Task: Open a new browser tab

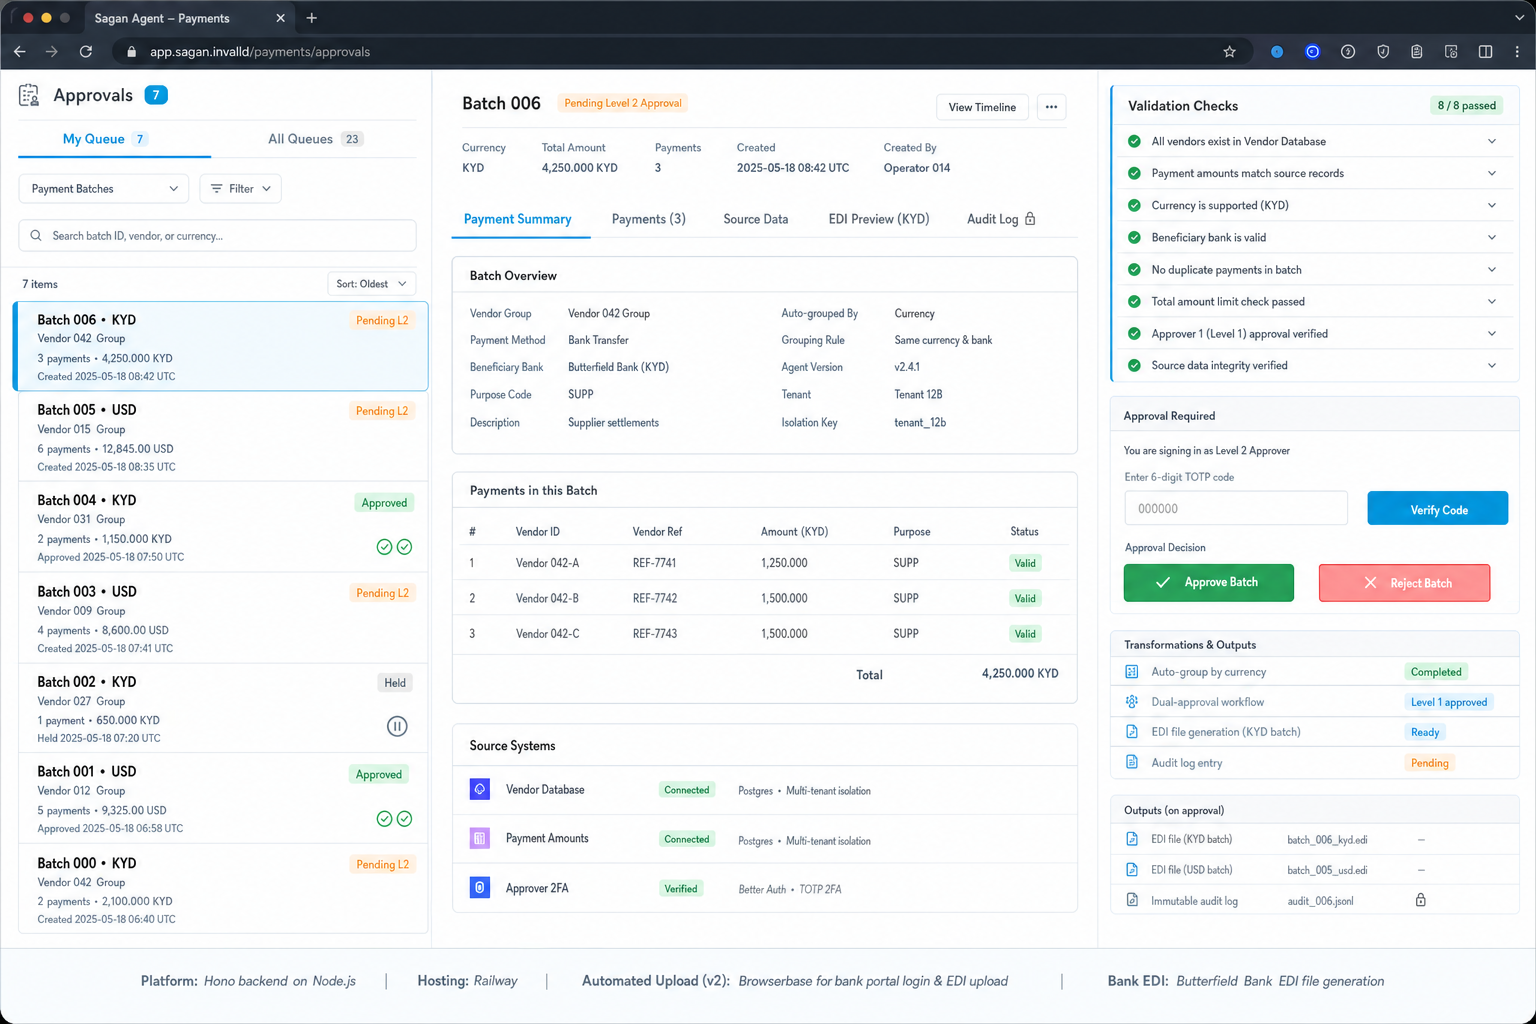Action: pos(312,18)
